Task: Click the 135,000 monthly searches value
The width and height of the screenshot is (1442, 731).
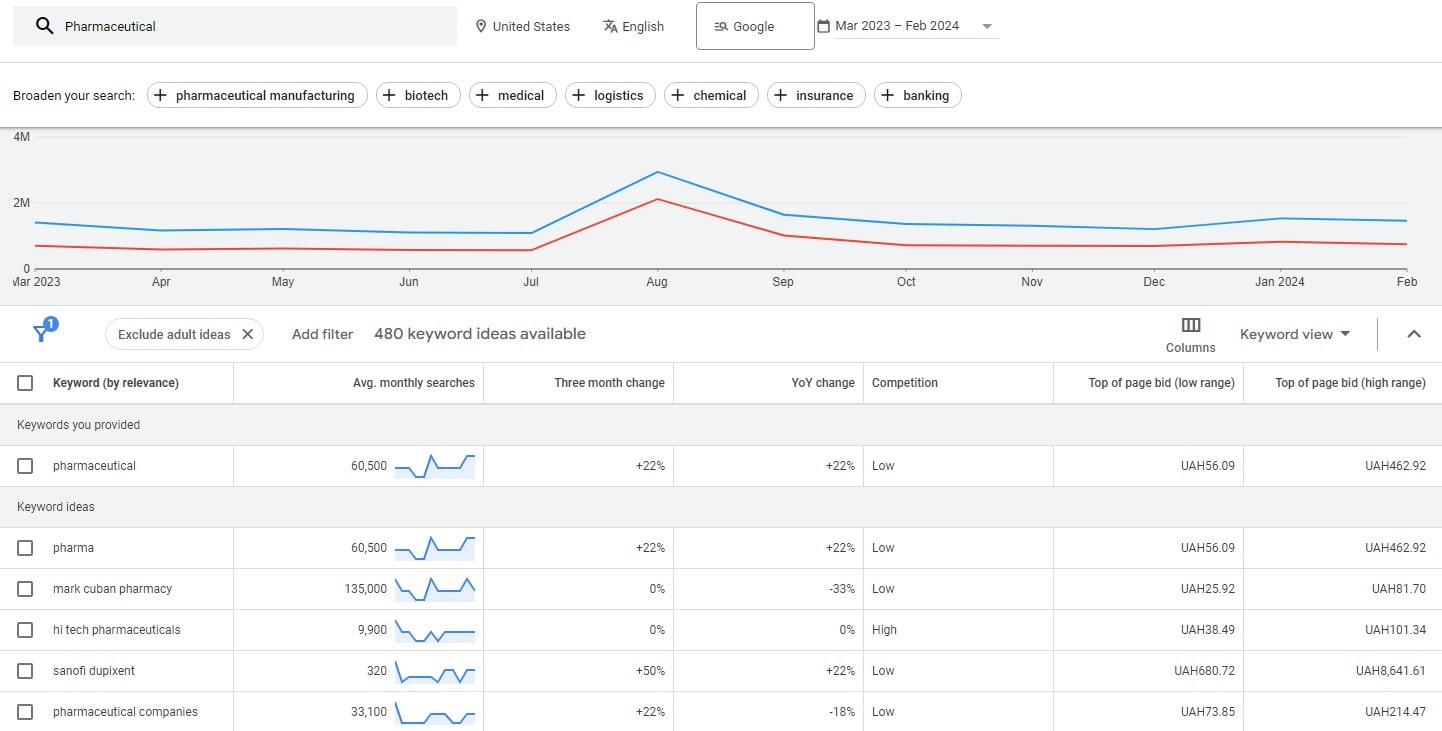Action: click(x=366, y=589)
